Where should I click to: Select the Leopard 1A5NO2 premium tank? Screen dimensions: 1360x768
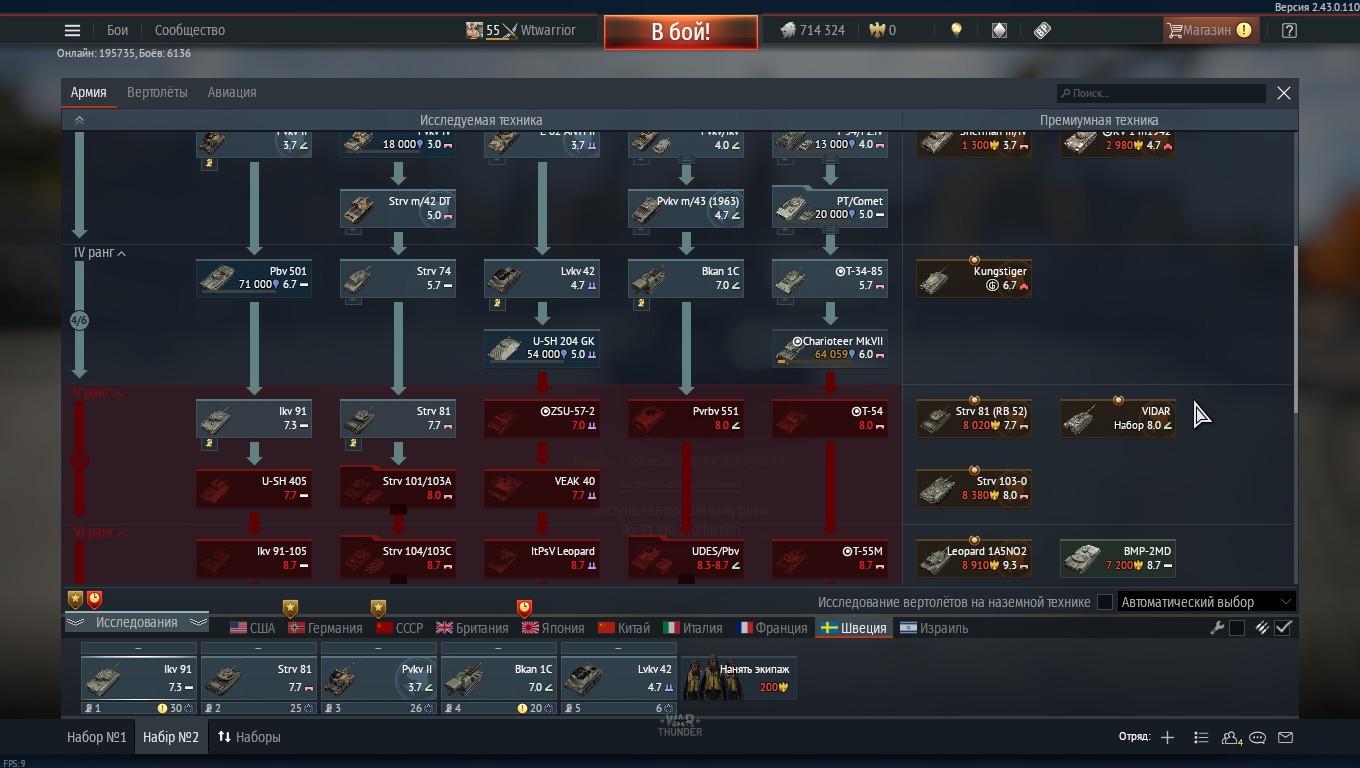974,558
